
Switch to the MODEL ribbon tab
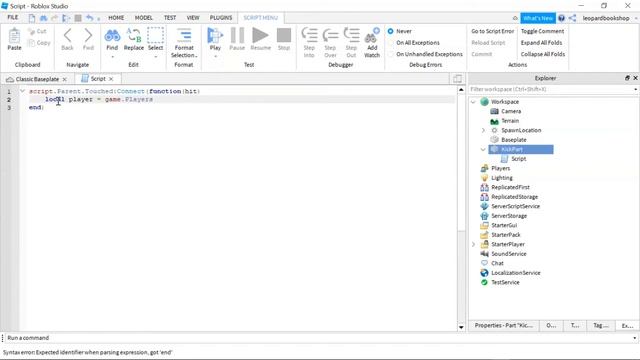pos(144,18)
